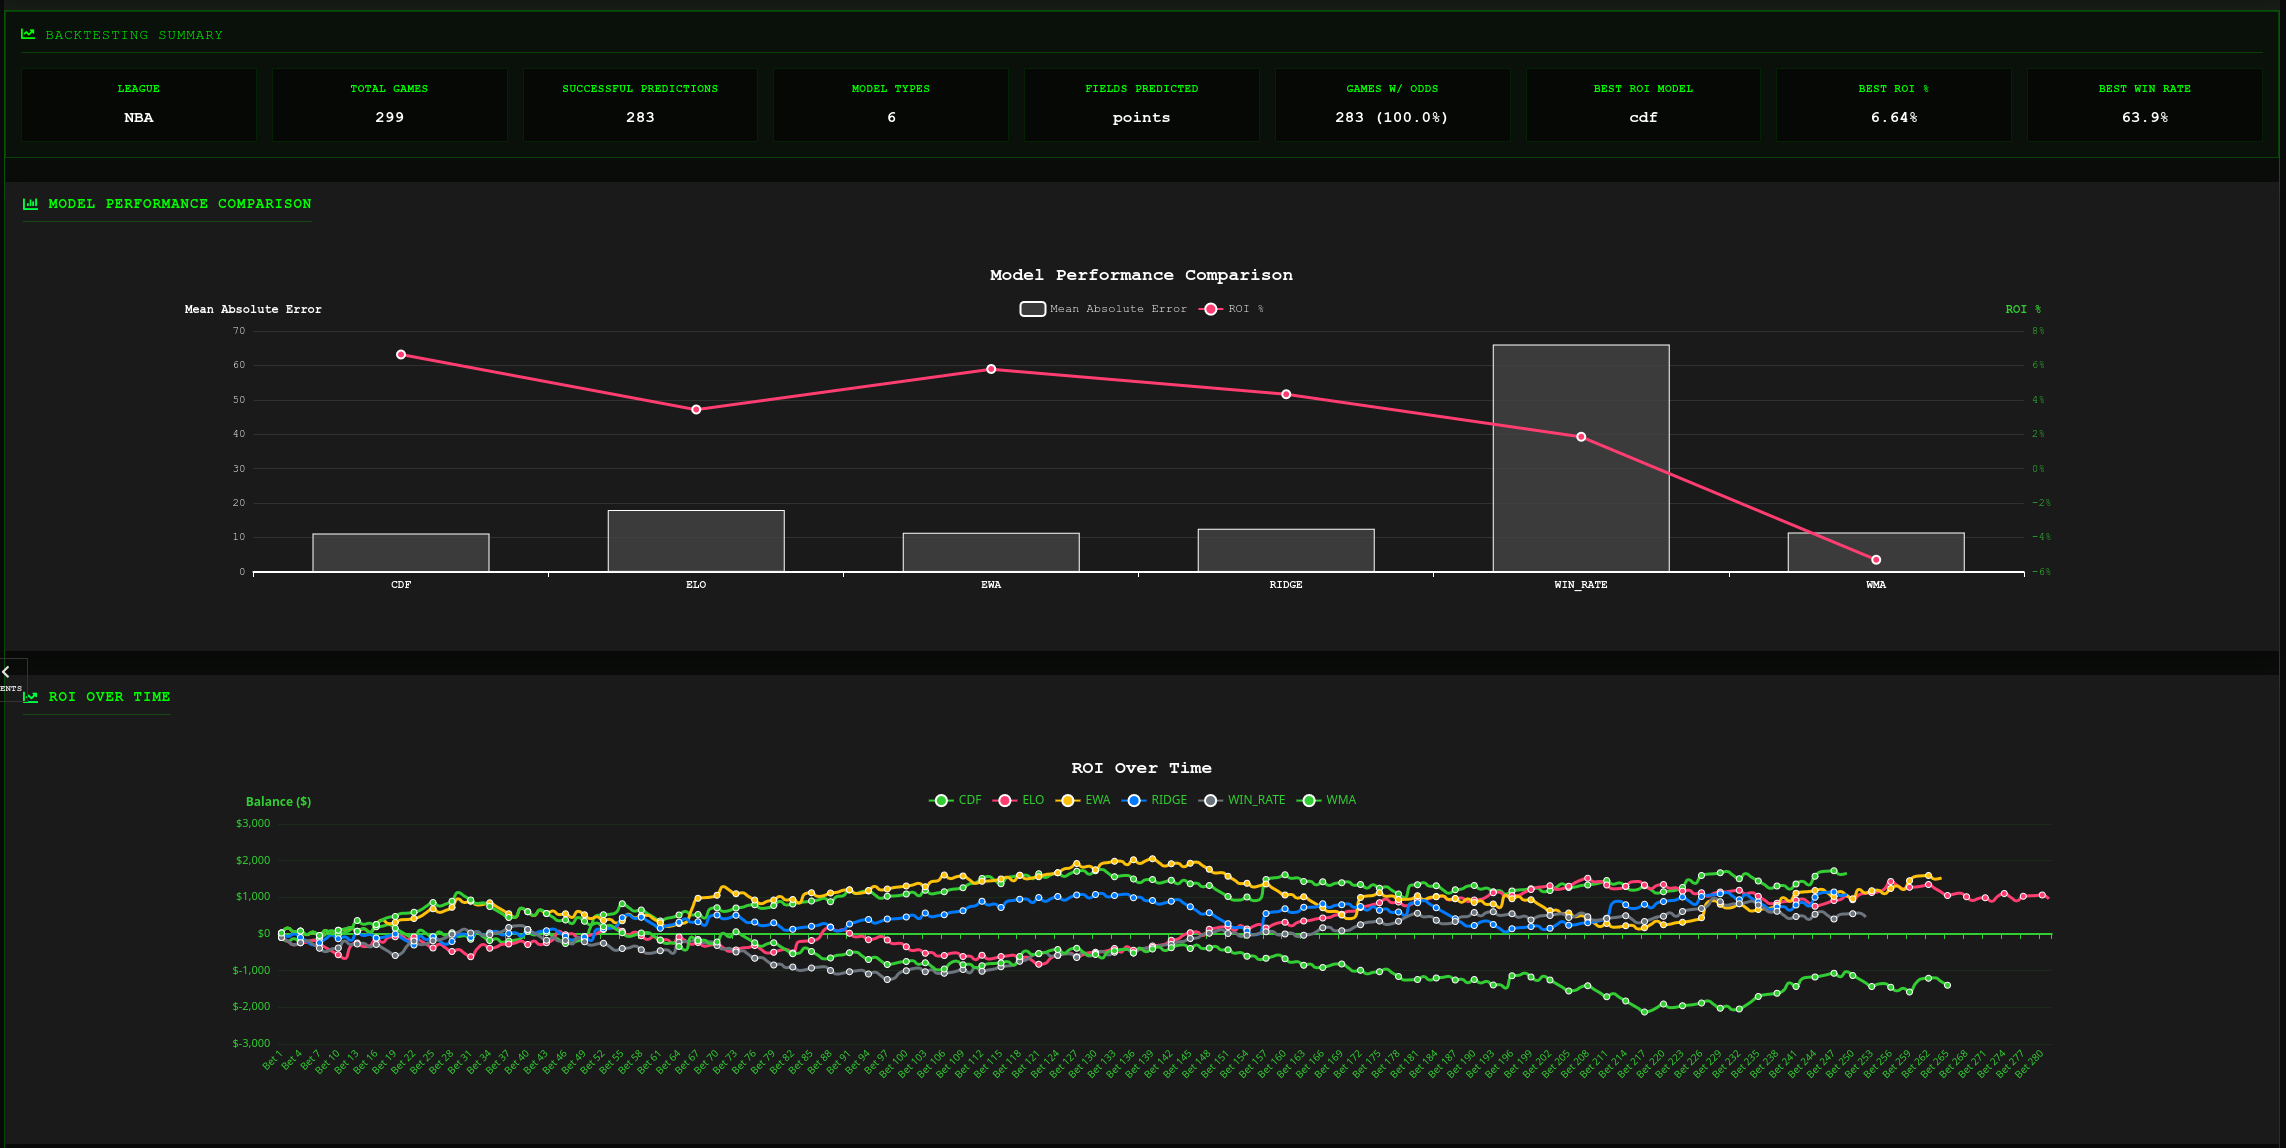Toggle ROI % legend entry
The width and height of the screenshot is (2286, 1148).
pos(1233,309)
